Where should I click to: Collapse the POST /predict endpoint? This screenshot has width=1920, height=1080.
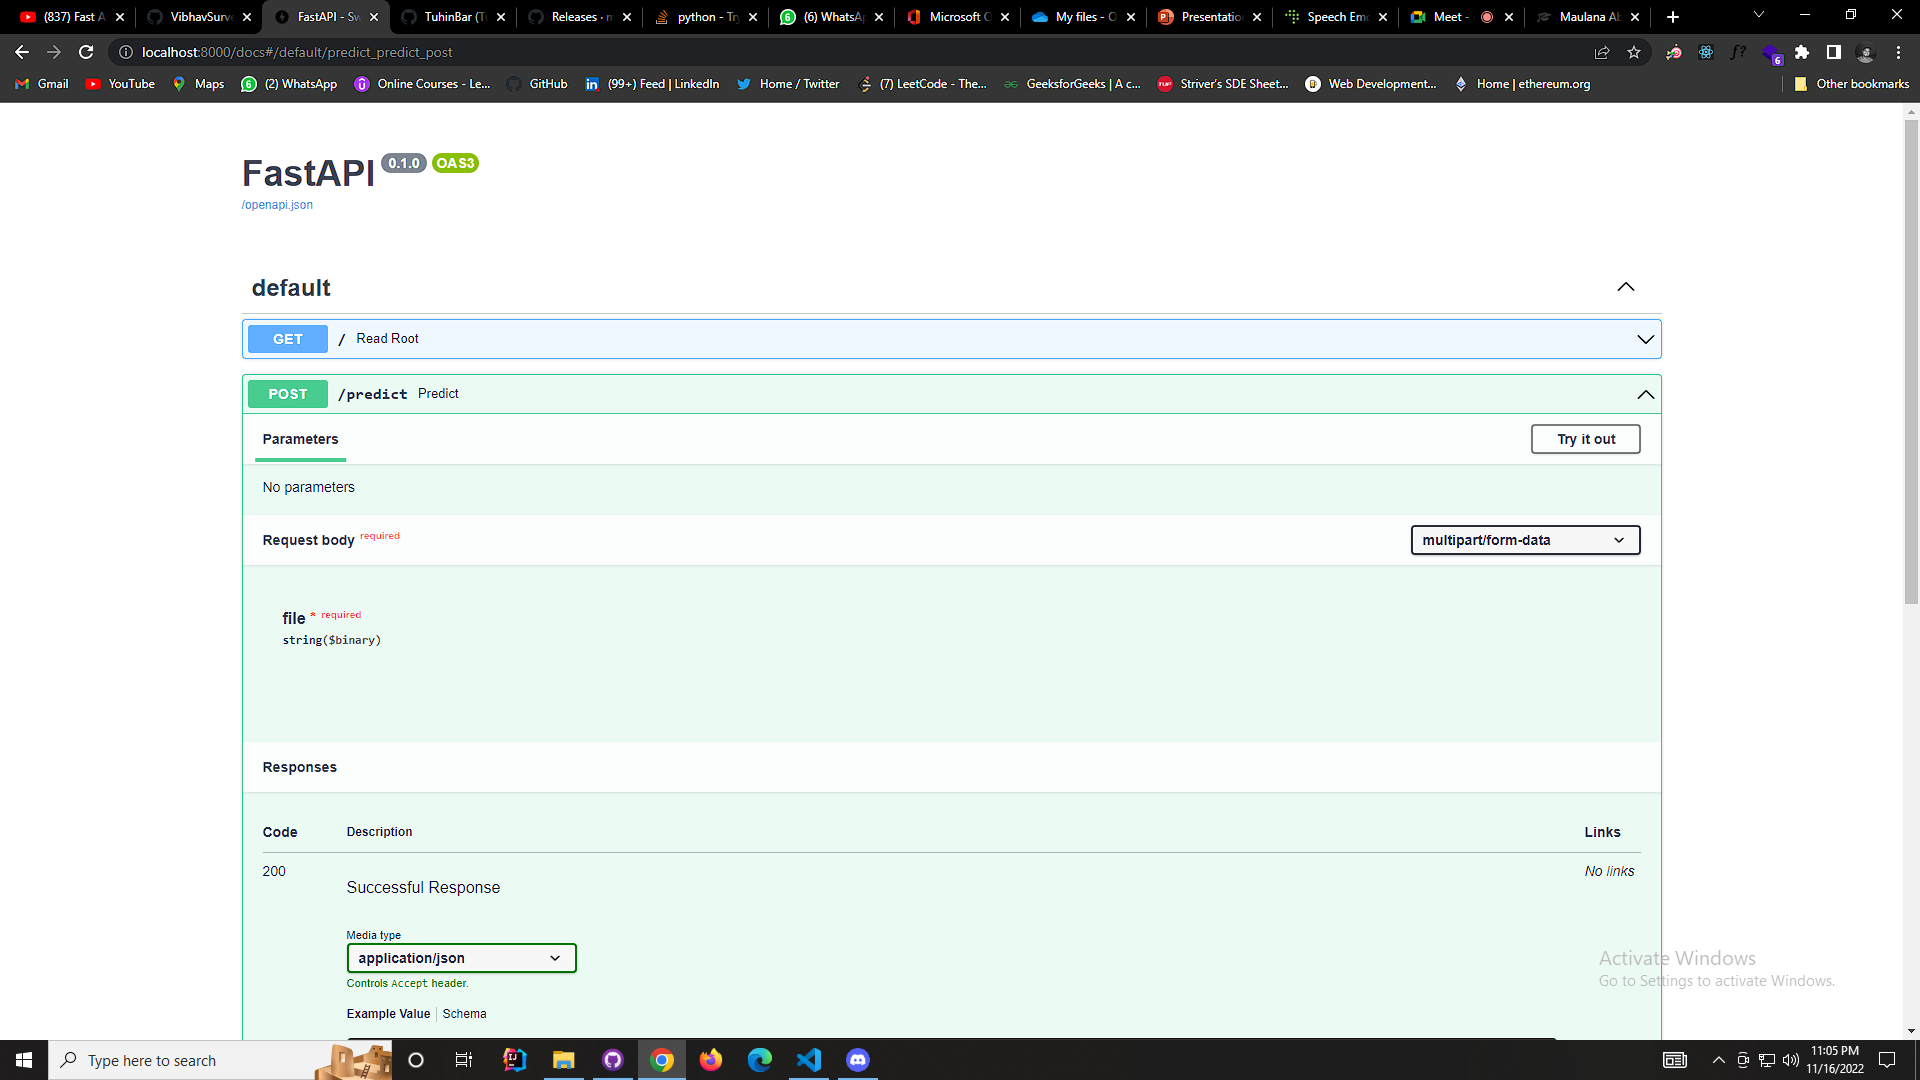[x=1645, y=394]
